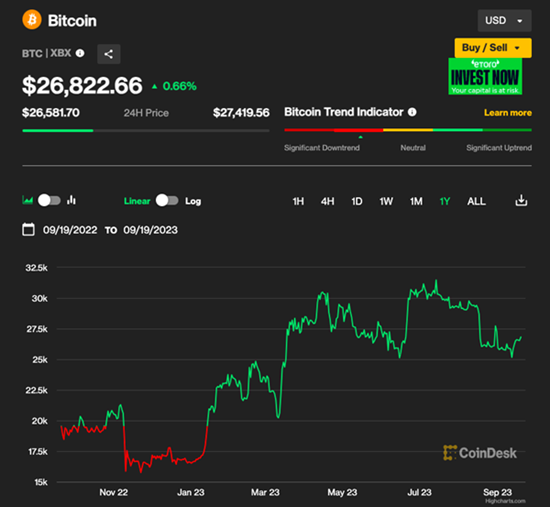The width and height of the screenshot is (550, 507).
Task: Expand the Buy / Sell dropdown
Action: click(493, 48)
